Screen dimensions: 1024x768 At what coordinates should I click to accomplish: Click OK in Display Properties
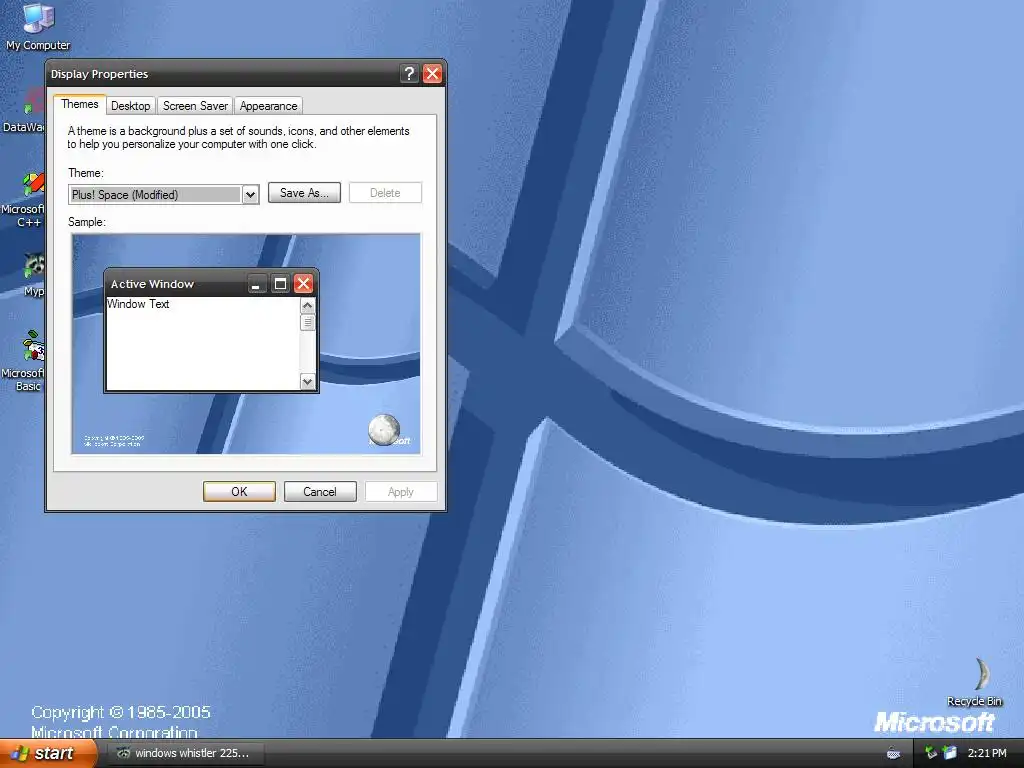click(x=239, y=492)
